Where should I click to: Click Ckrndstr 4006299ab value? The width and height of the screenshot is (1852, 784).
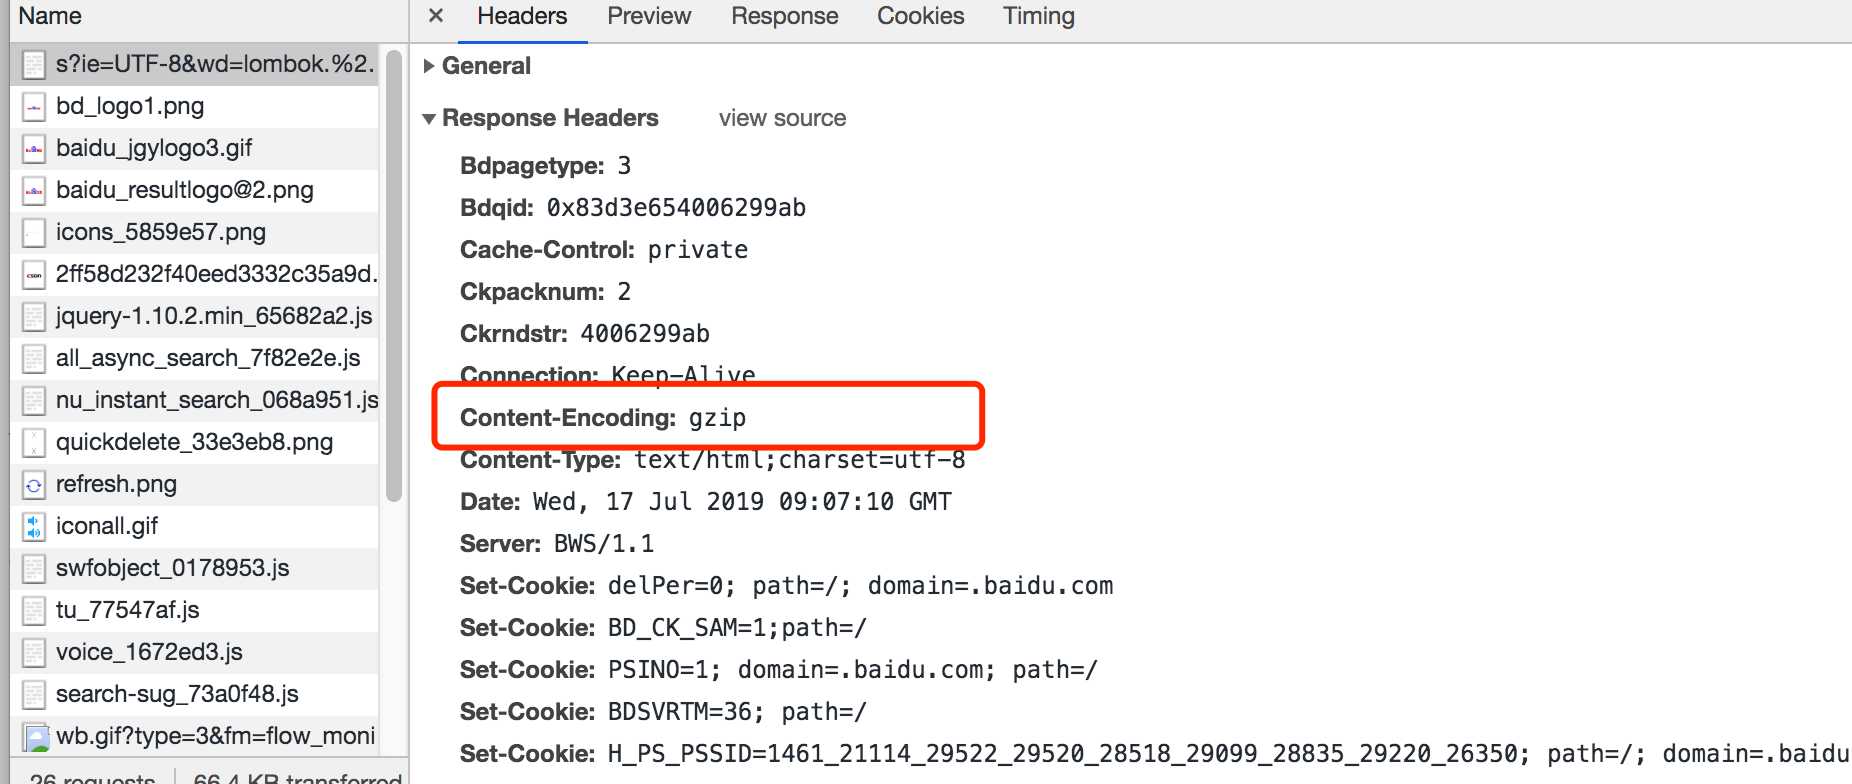[645, 334]
